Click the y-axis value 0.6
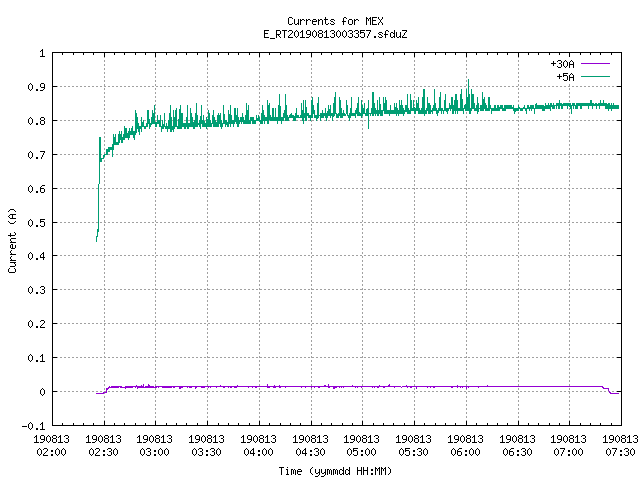The image size is (640, 480). 36,189
